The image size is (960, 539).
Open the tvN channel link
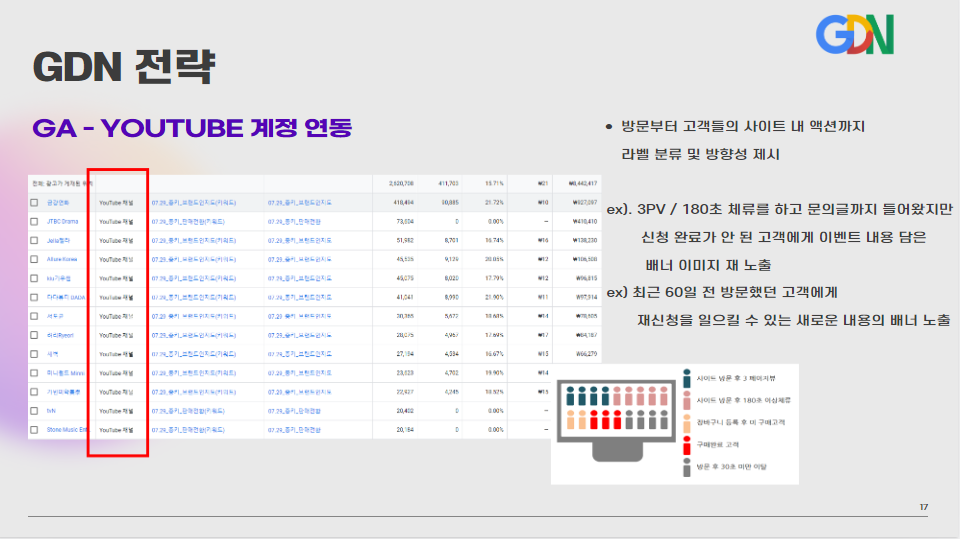pyautogui.click(x=51, y=411)
